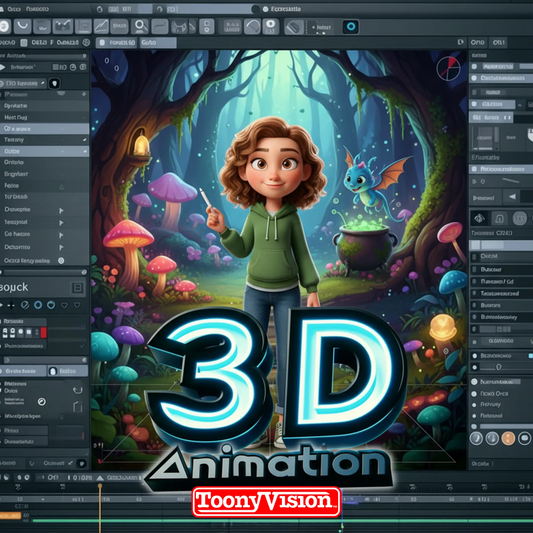Click the top bar progress slider knob
533x533 pixels.
(255, 9)
